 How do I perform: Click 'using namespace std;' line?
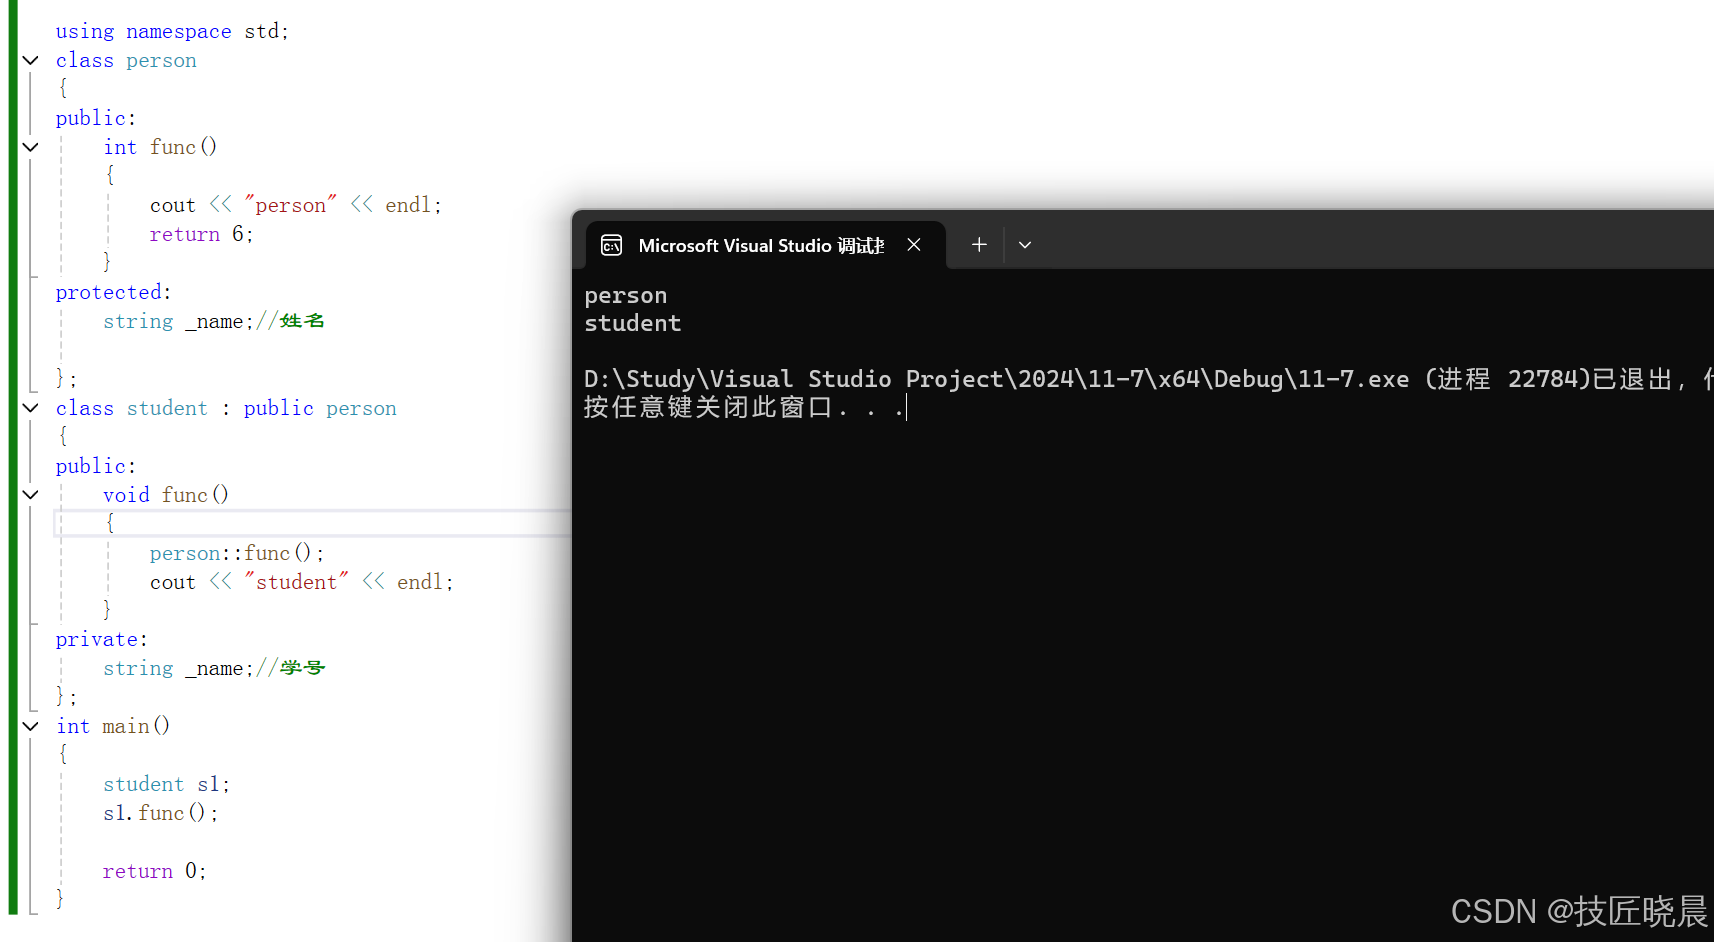pyautogui.click(x=172, y=31)
